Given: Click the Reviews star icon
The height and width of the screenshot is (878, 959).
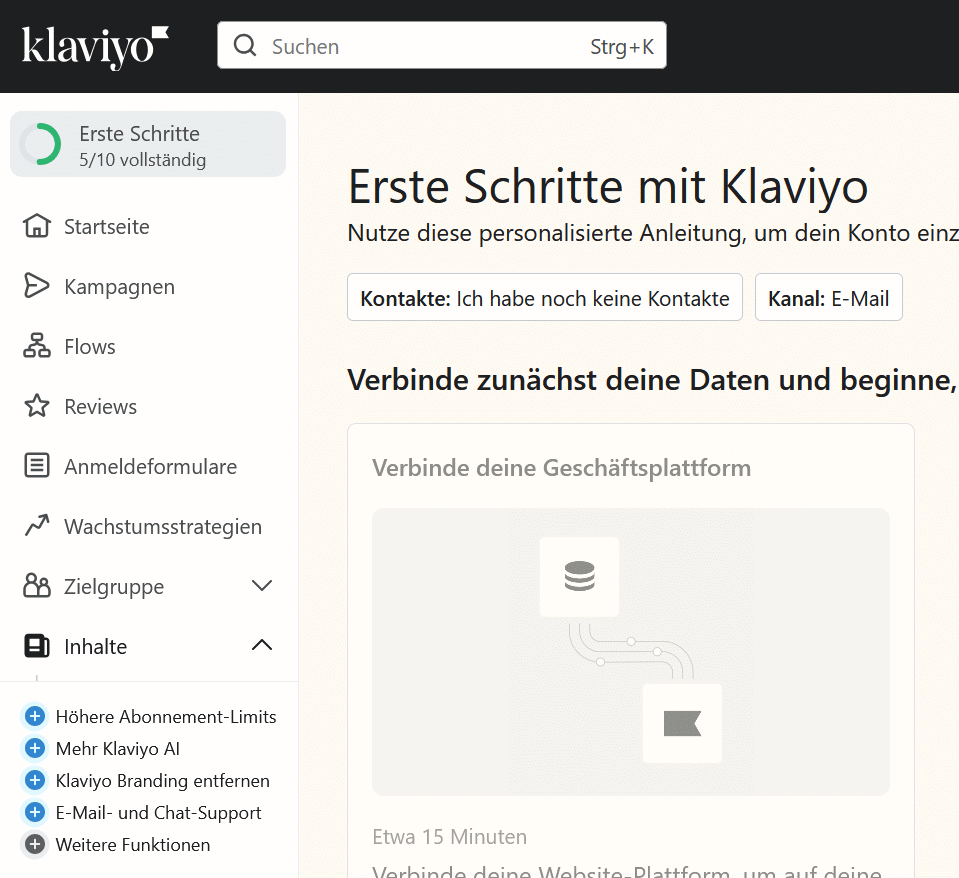Looking at the screenshot, I should tap(37, 405).
